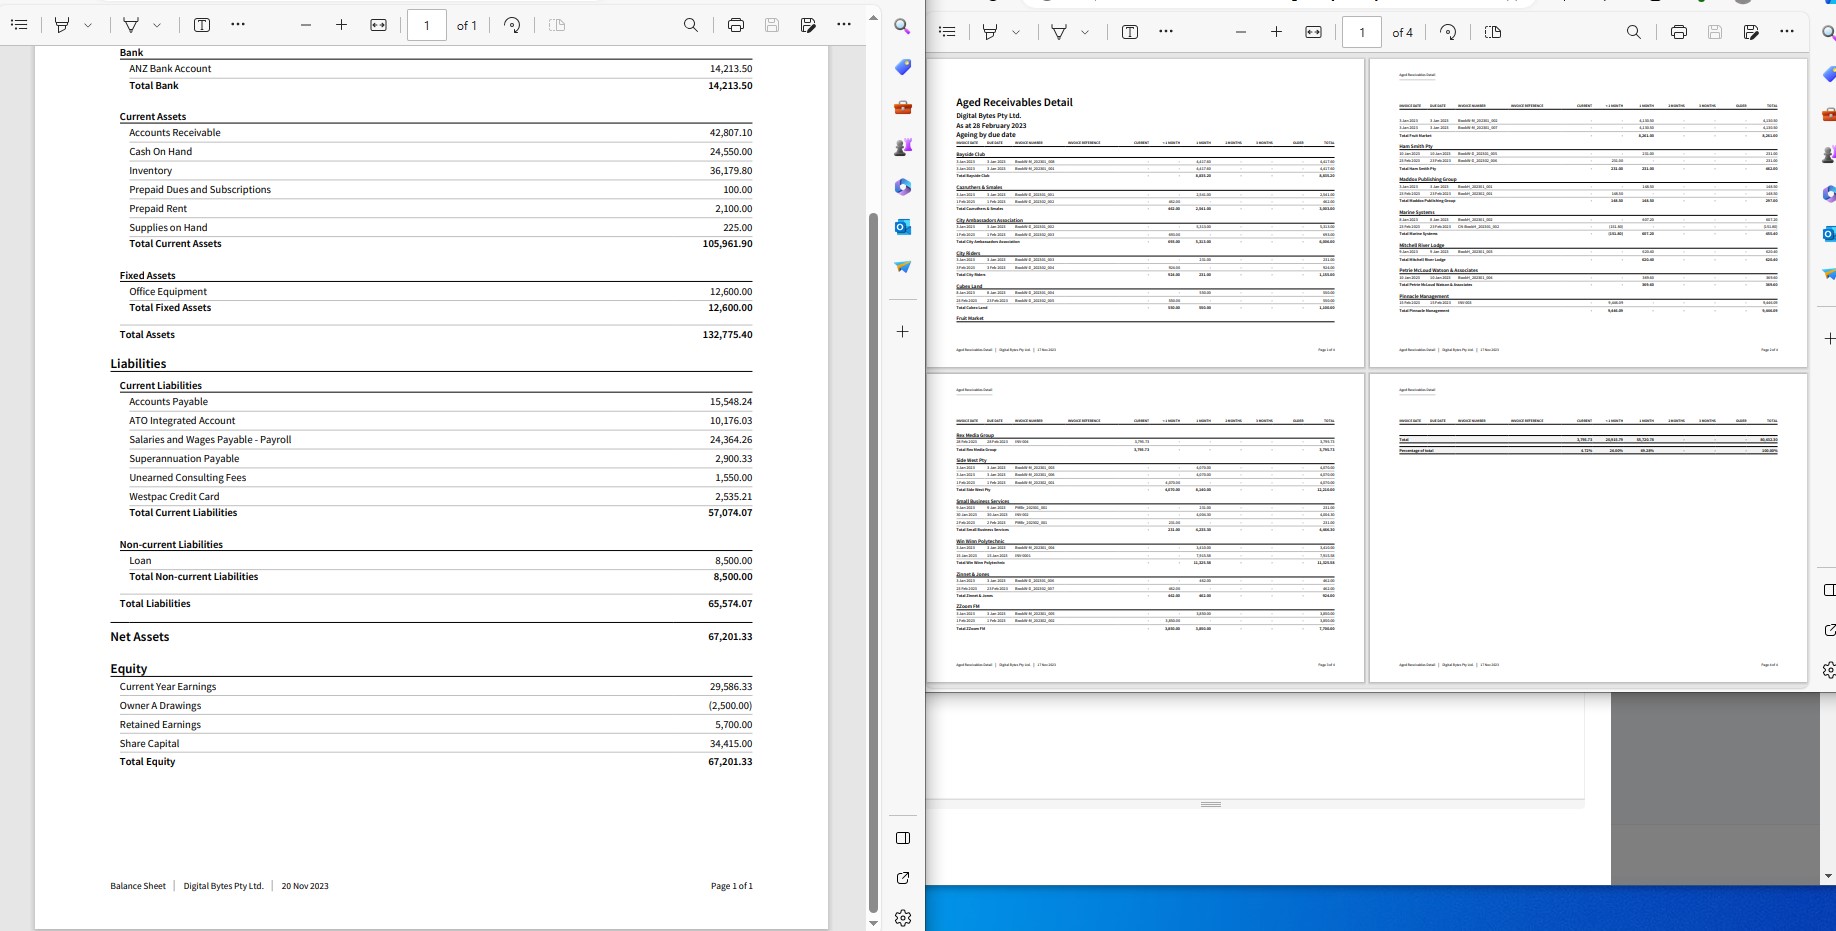Print the Balance Sheet PDF
The height and width of the screenshot is (931, 1836).
[x=736, y=25]
